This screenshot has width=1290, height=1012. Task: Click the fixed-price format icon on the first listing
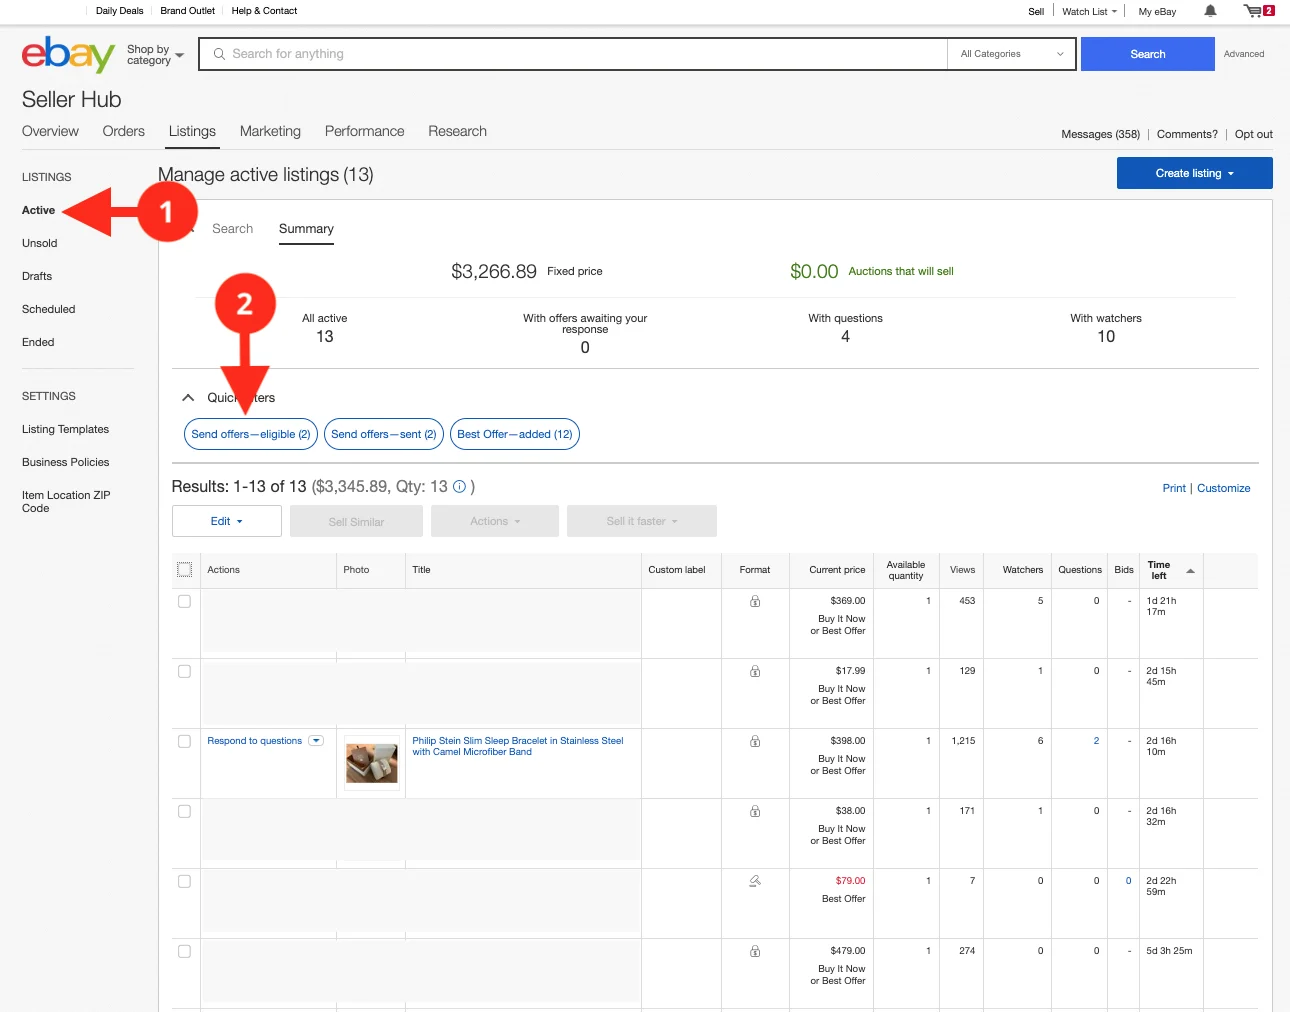(x=755, y=601)
